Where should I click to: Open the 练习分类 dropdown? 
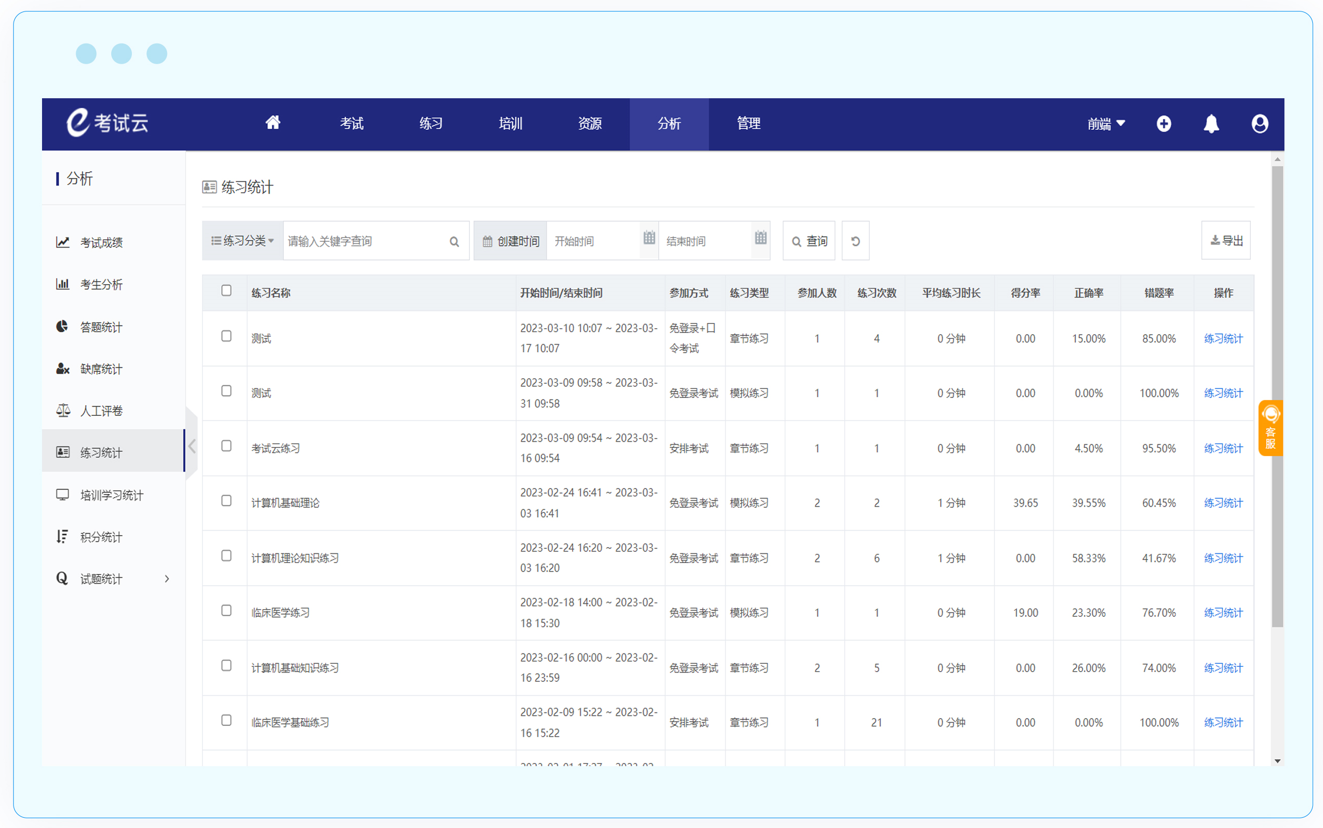(243, 241)
